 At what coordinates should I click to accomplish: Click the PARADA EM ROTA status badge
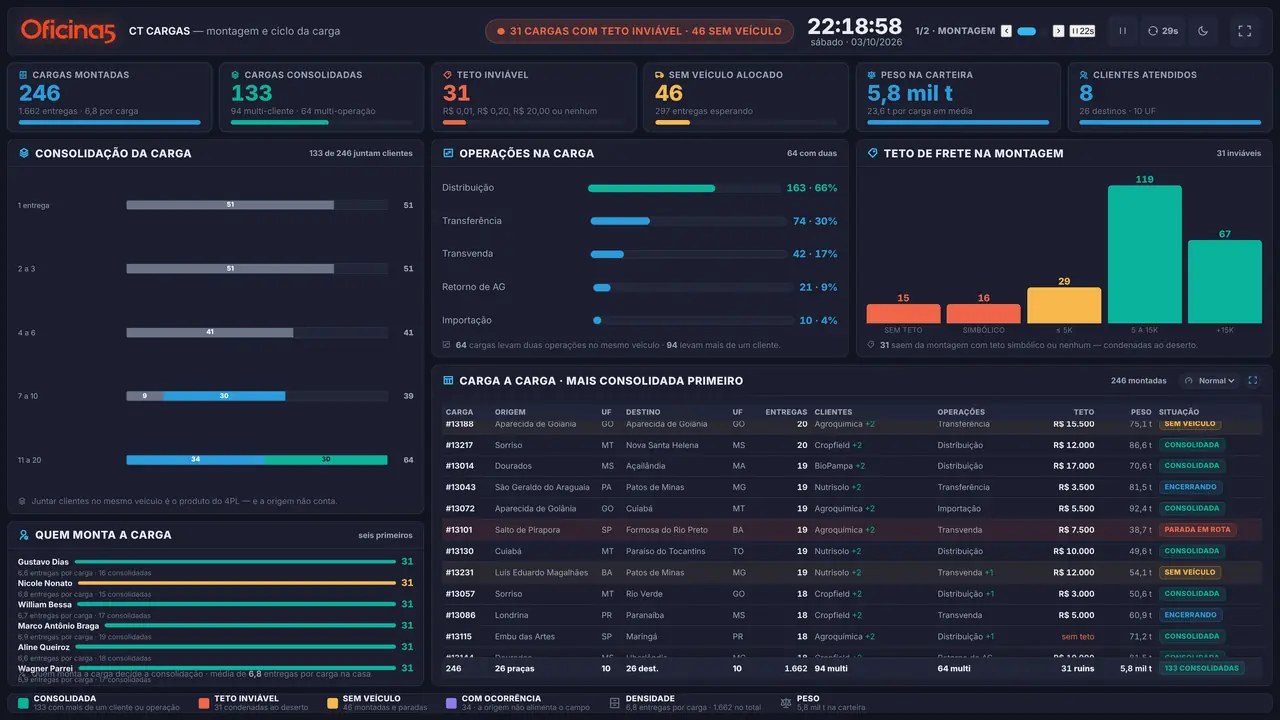1197,530
